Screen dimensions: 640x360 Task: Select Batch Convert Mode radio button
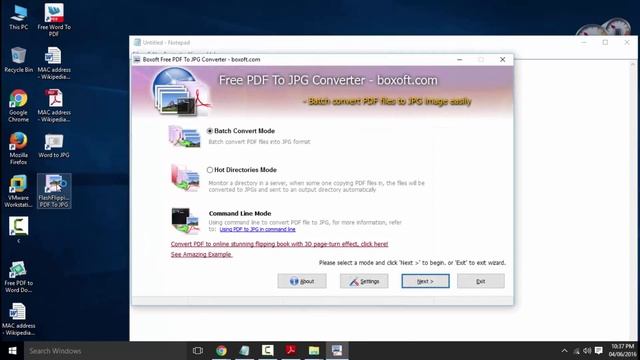pyautogui.click(x=210, y=131)
